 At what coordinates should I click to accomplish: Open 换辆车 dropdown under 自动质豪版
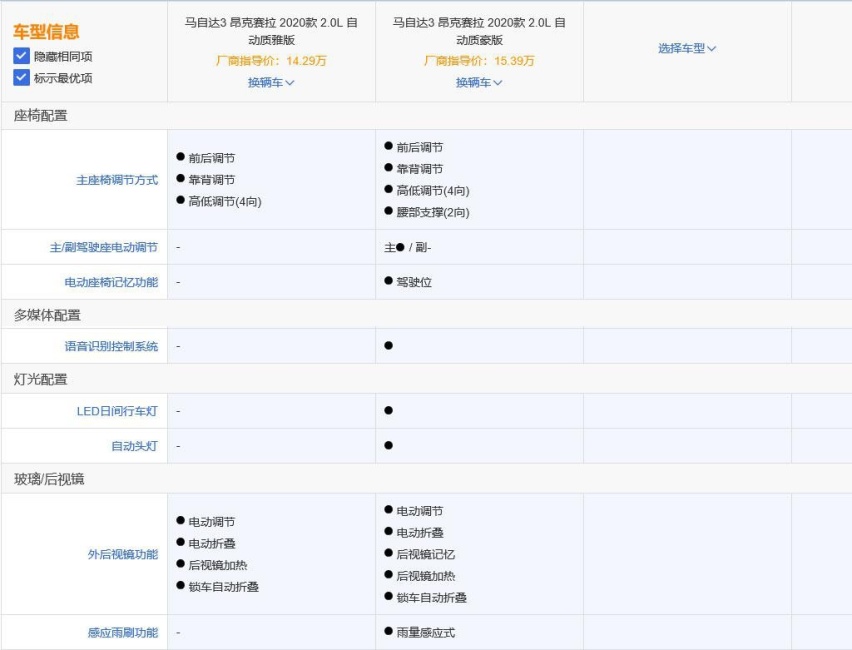[x=479, y=83]
